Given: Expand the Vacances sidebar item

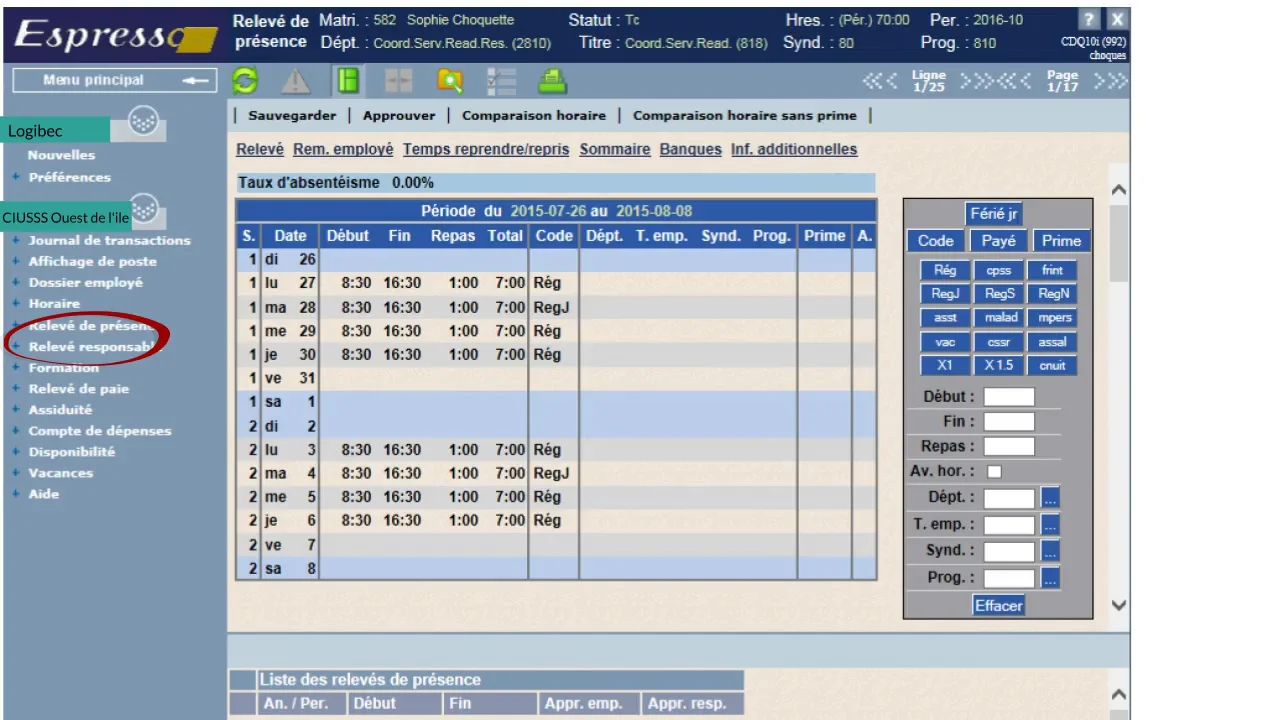Looking at the screenshot, I should (60, 474).
